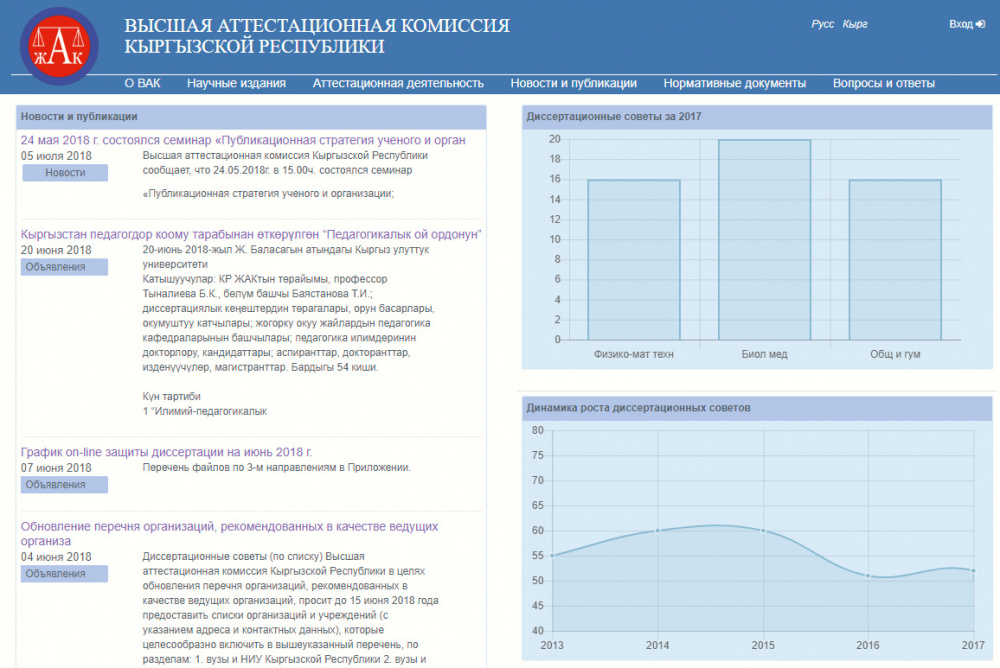Open the Аттестационная деятельность menu

[x=398, y=83]
